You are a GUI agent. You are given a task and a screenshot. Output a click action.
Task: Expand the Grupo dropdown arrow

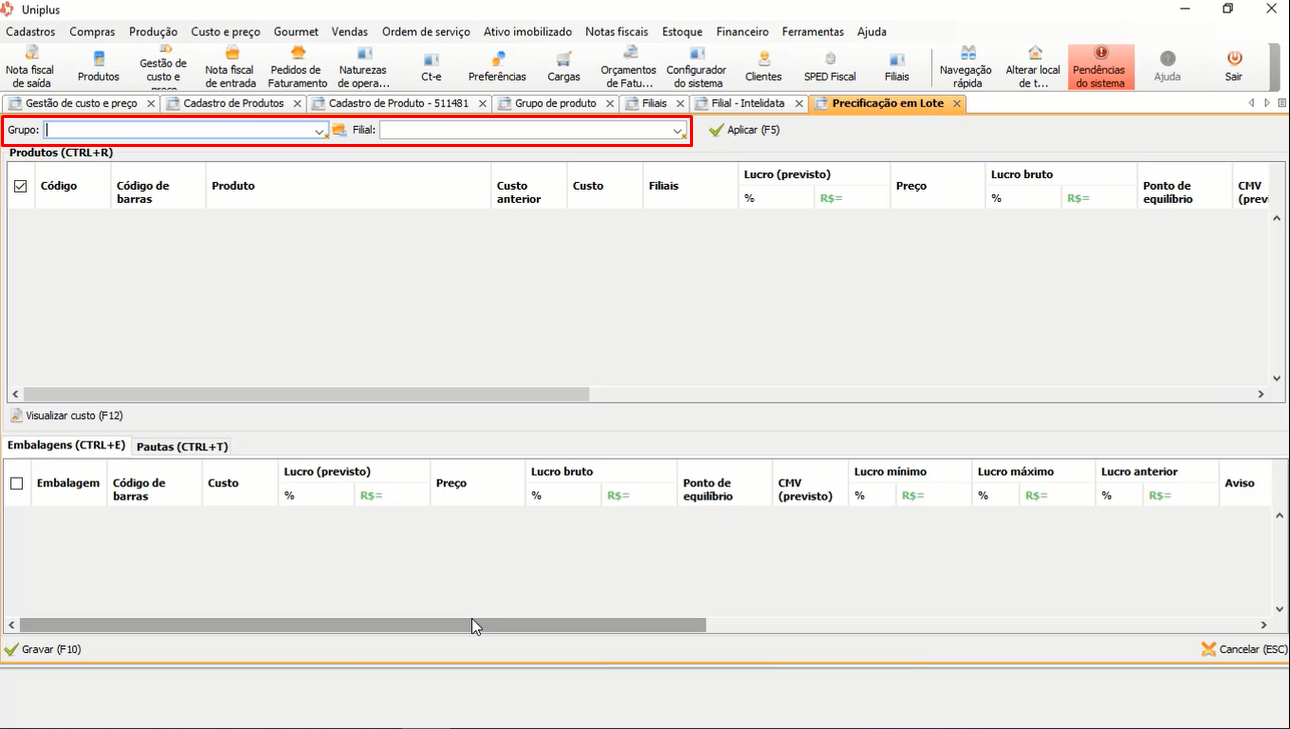tap(319, 131)
